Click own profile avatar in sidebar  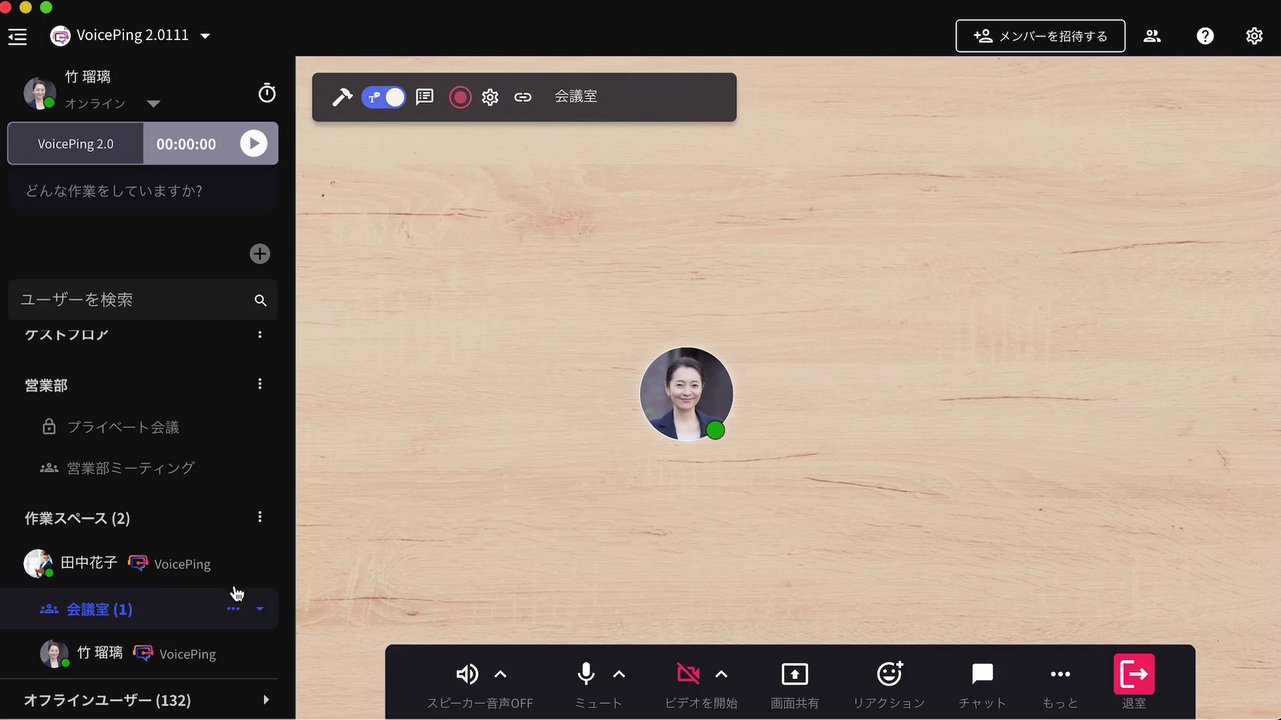(39, 93)
